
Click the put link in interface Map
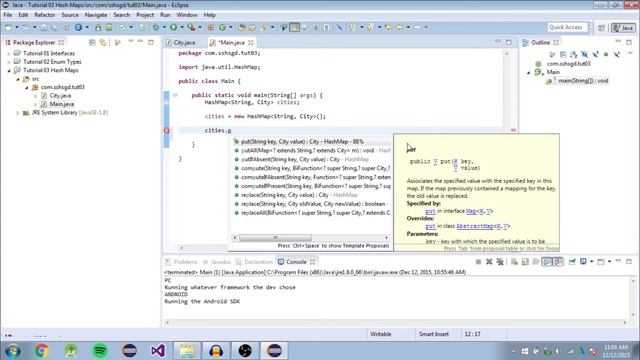430,211
